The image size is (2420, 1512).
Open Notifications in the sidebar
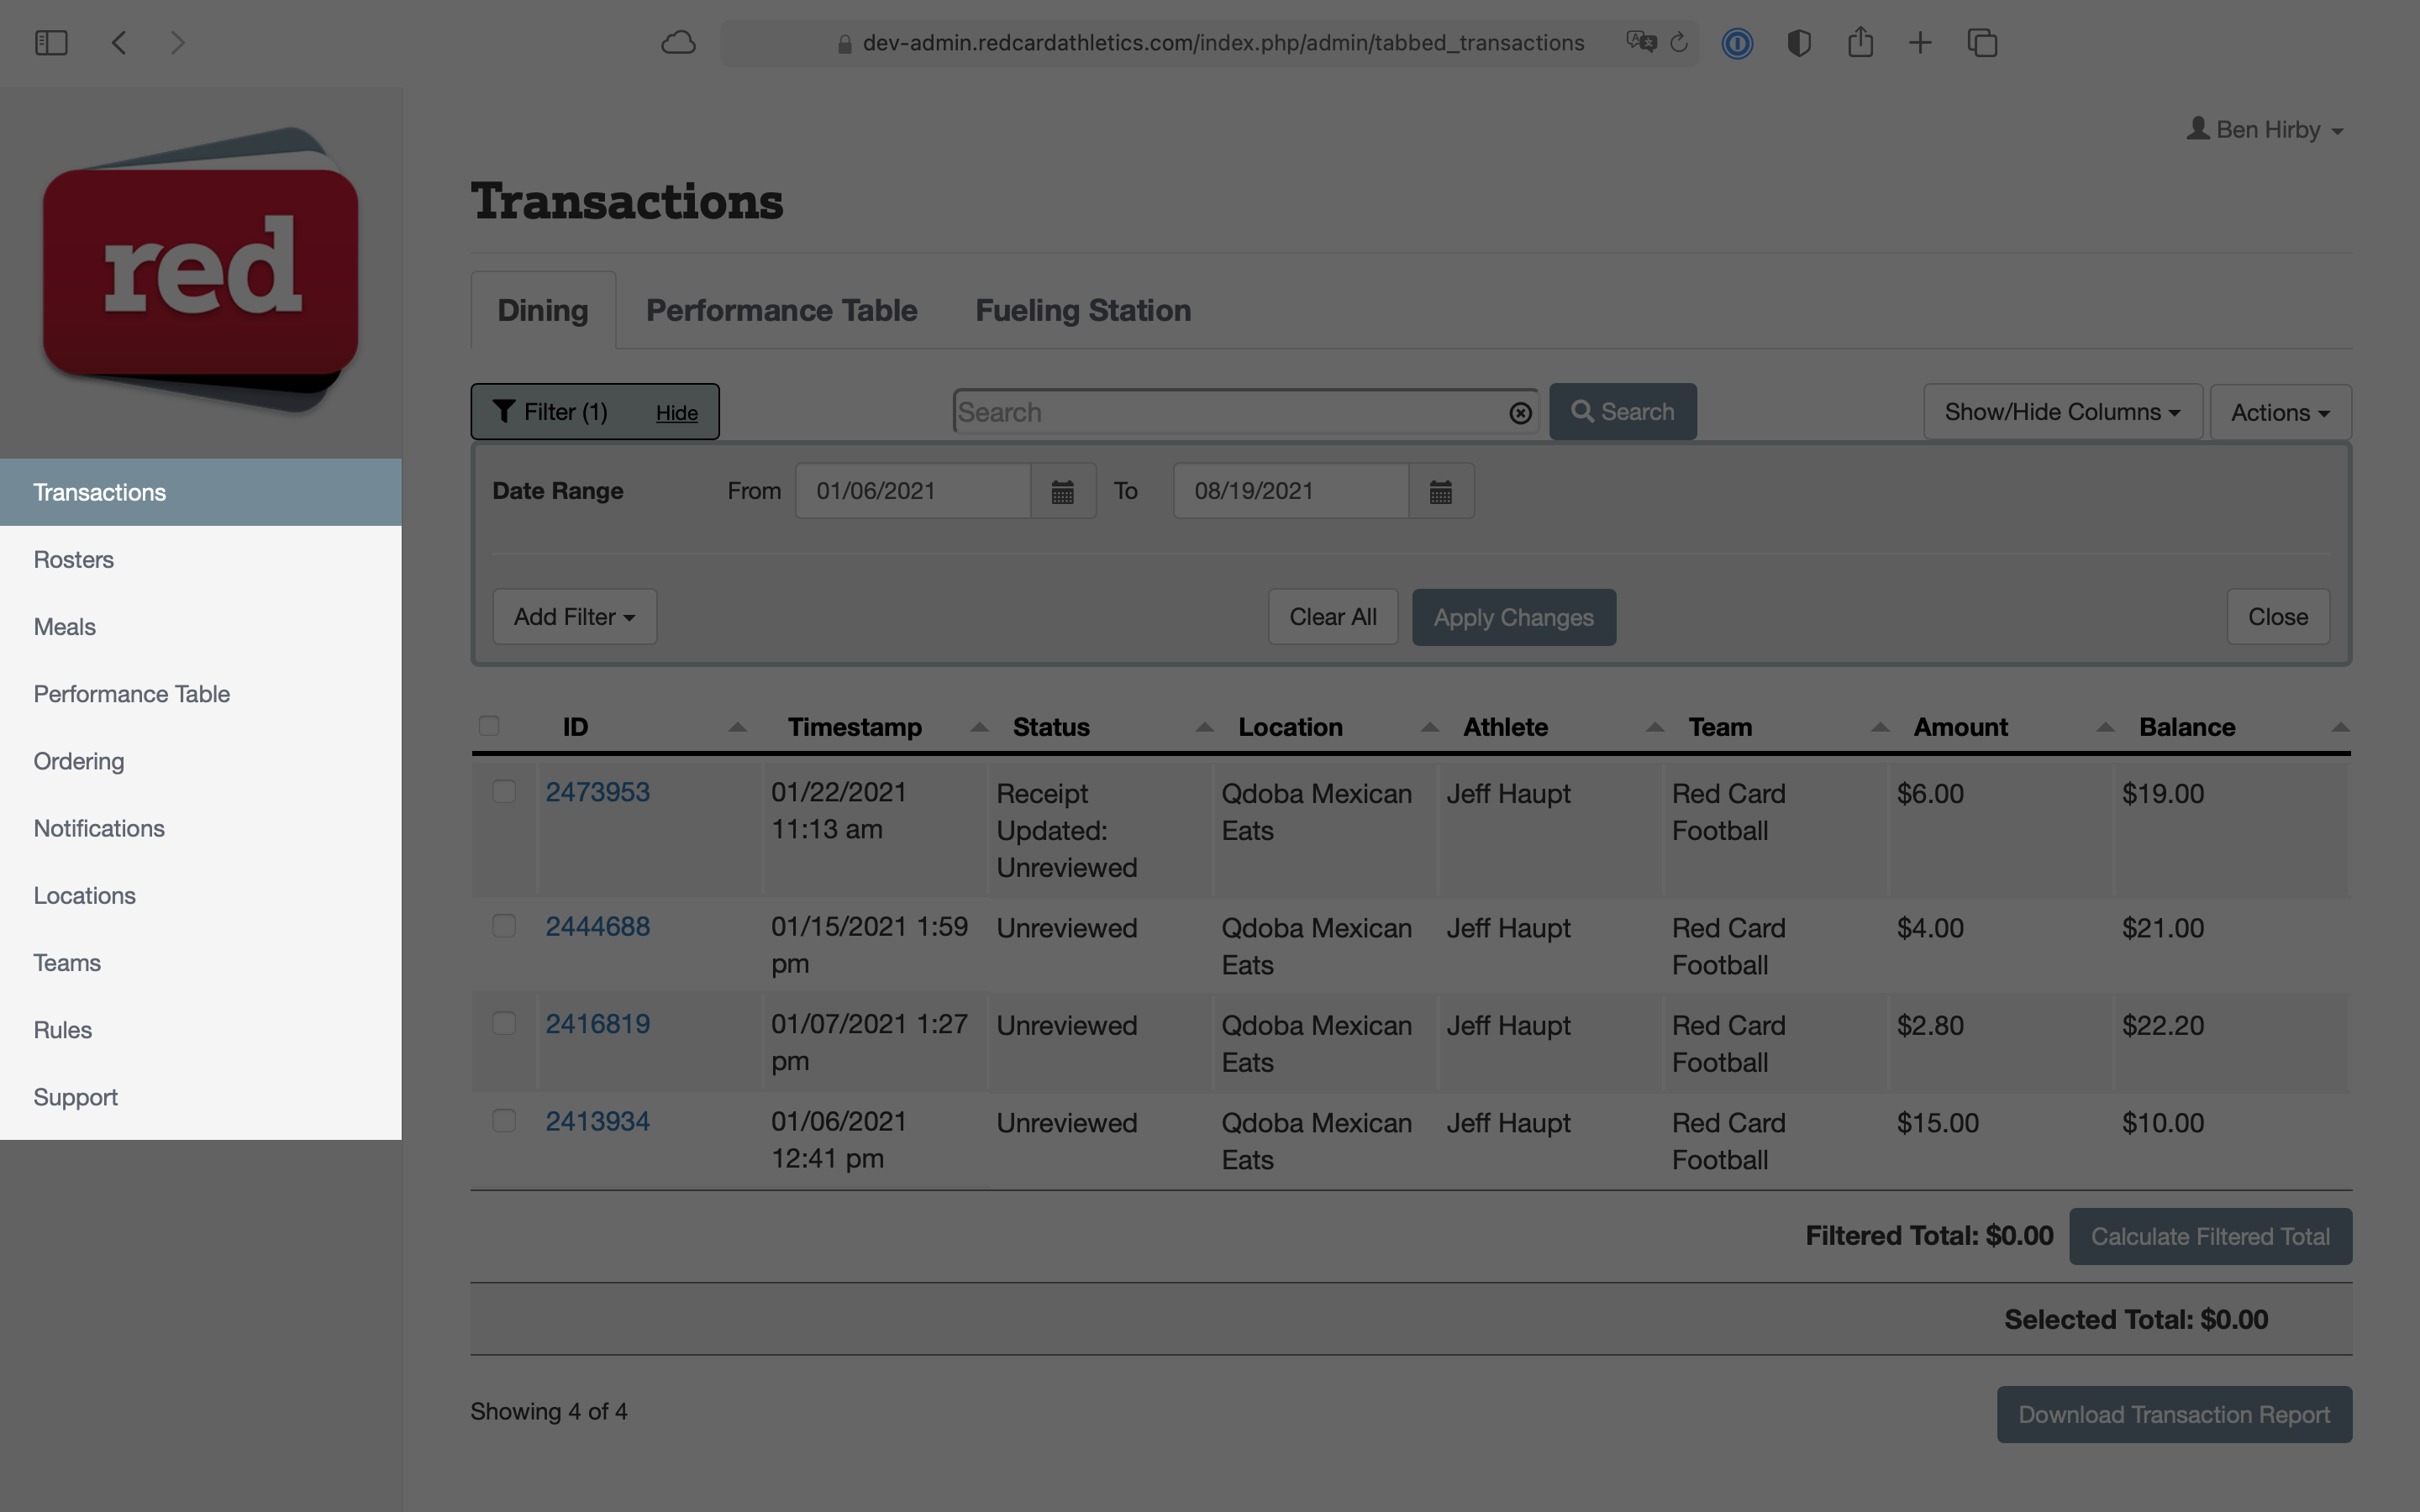tap(201, 828)
